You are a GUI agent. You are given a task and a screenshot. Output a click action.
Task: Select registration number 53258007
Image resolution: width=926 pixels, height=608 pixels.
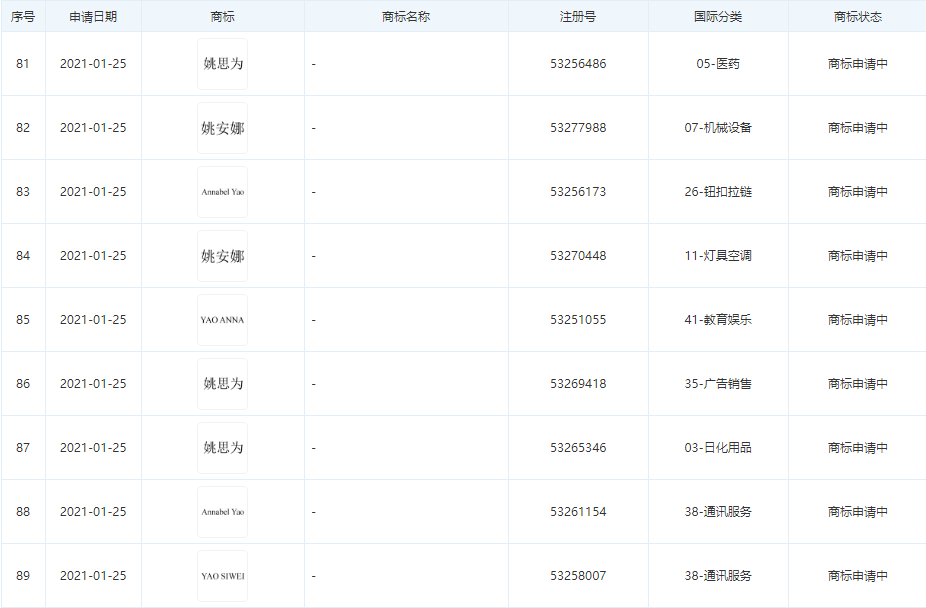tap(578, 576)
